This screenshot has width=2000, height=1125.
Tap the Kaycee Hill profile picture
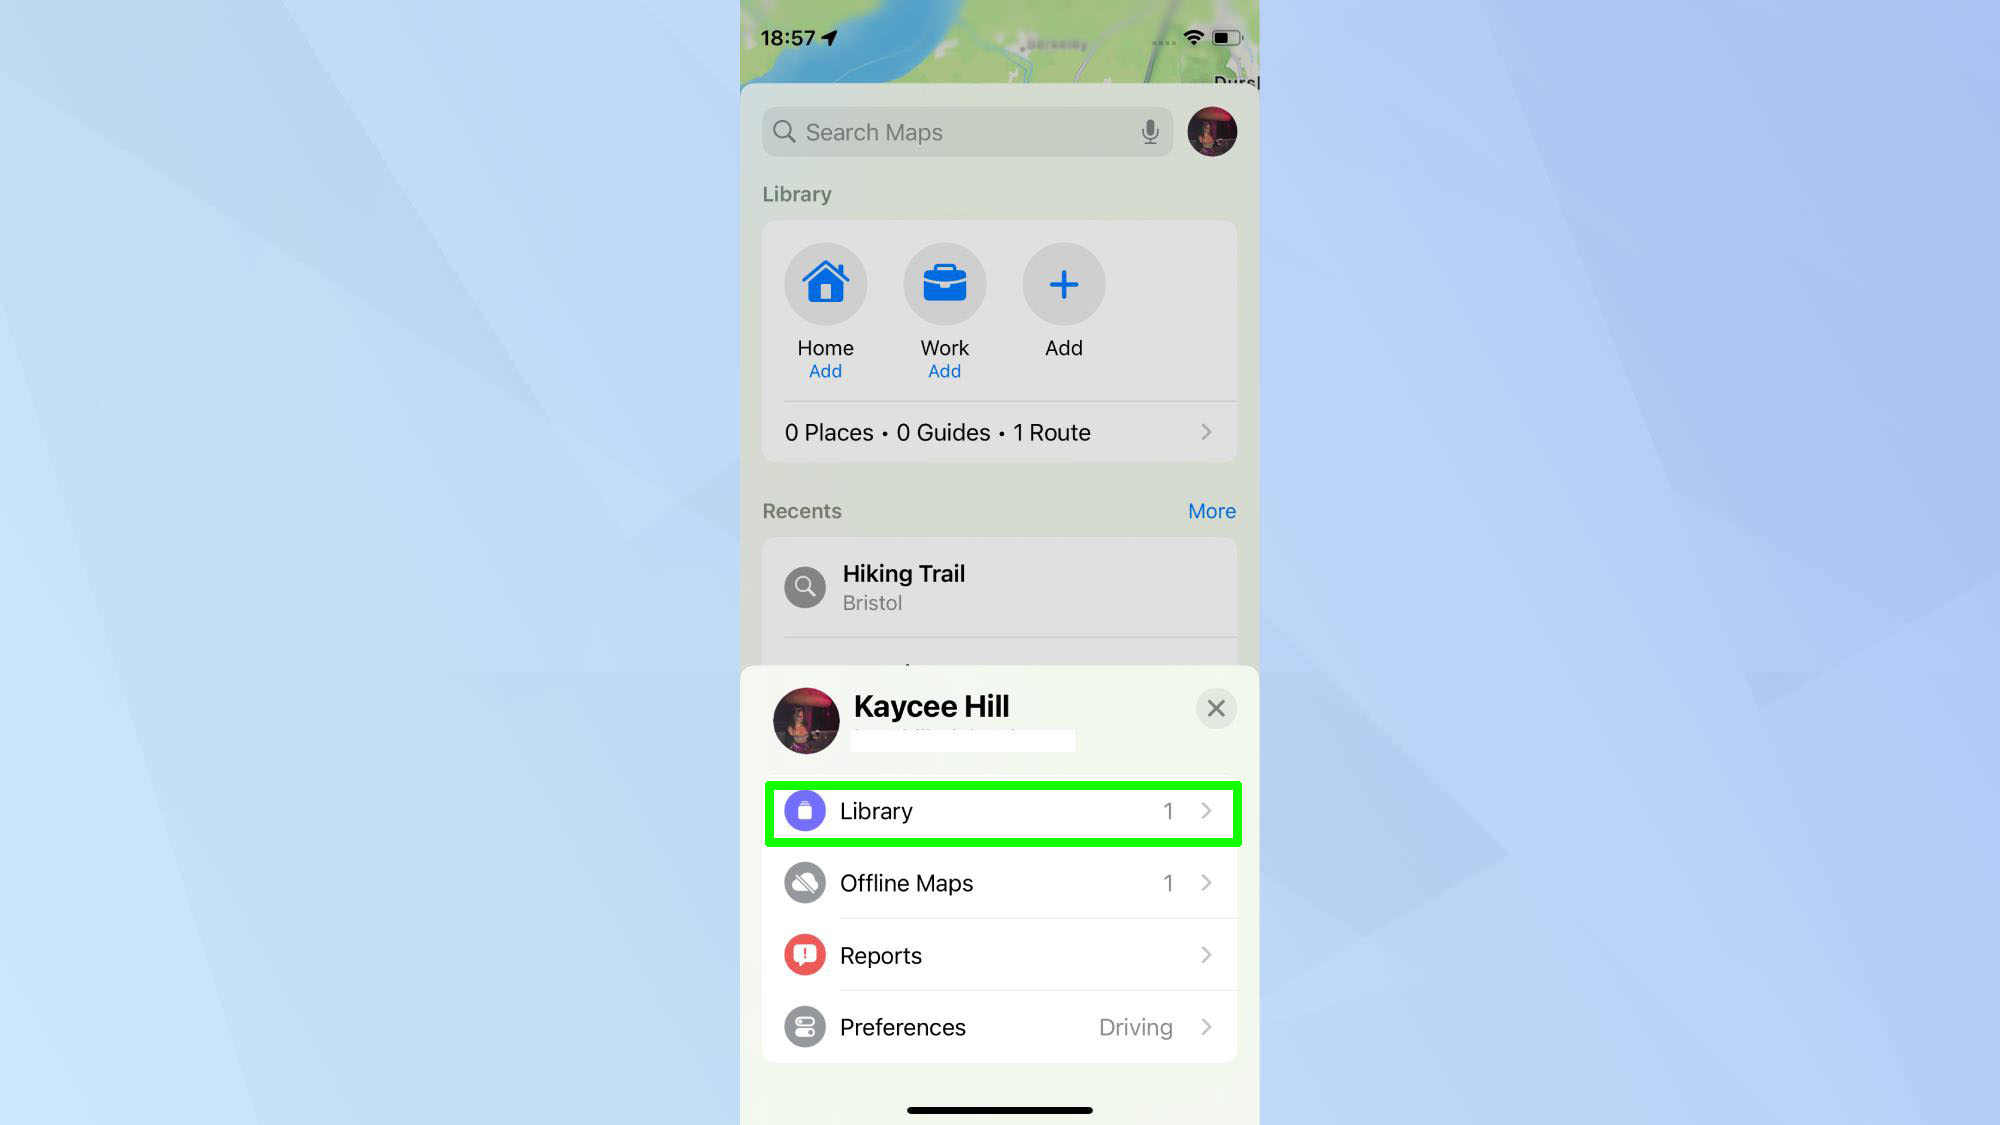pyautogui.click(x=806, y=720)
